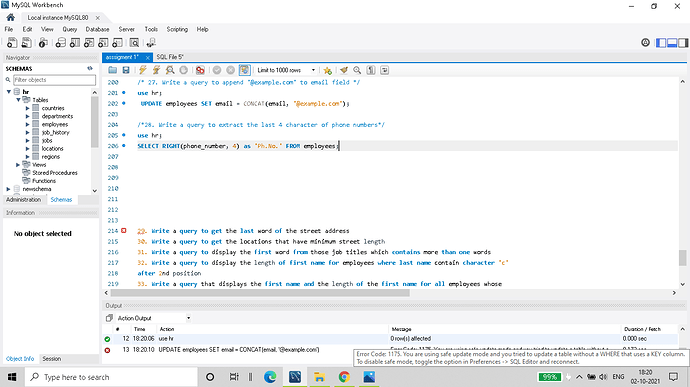Open the Scripting menu
This screenshot has height=387, width=690.
177,29
